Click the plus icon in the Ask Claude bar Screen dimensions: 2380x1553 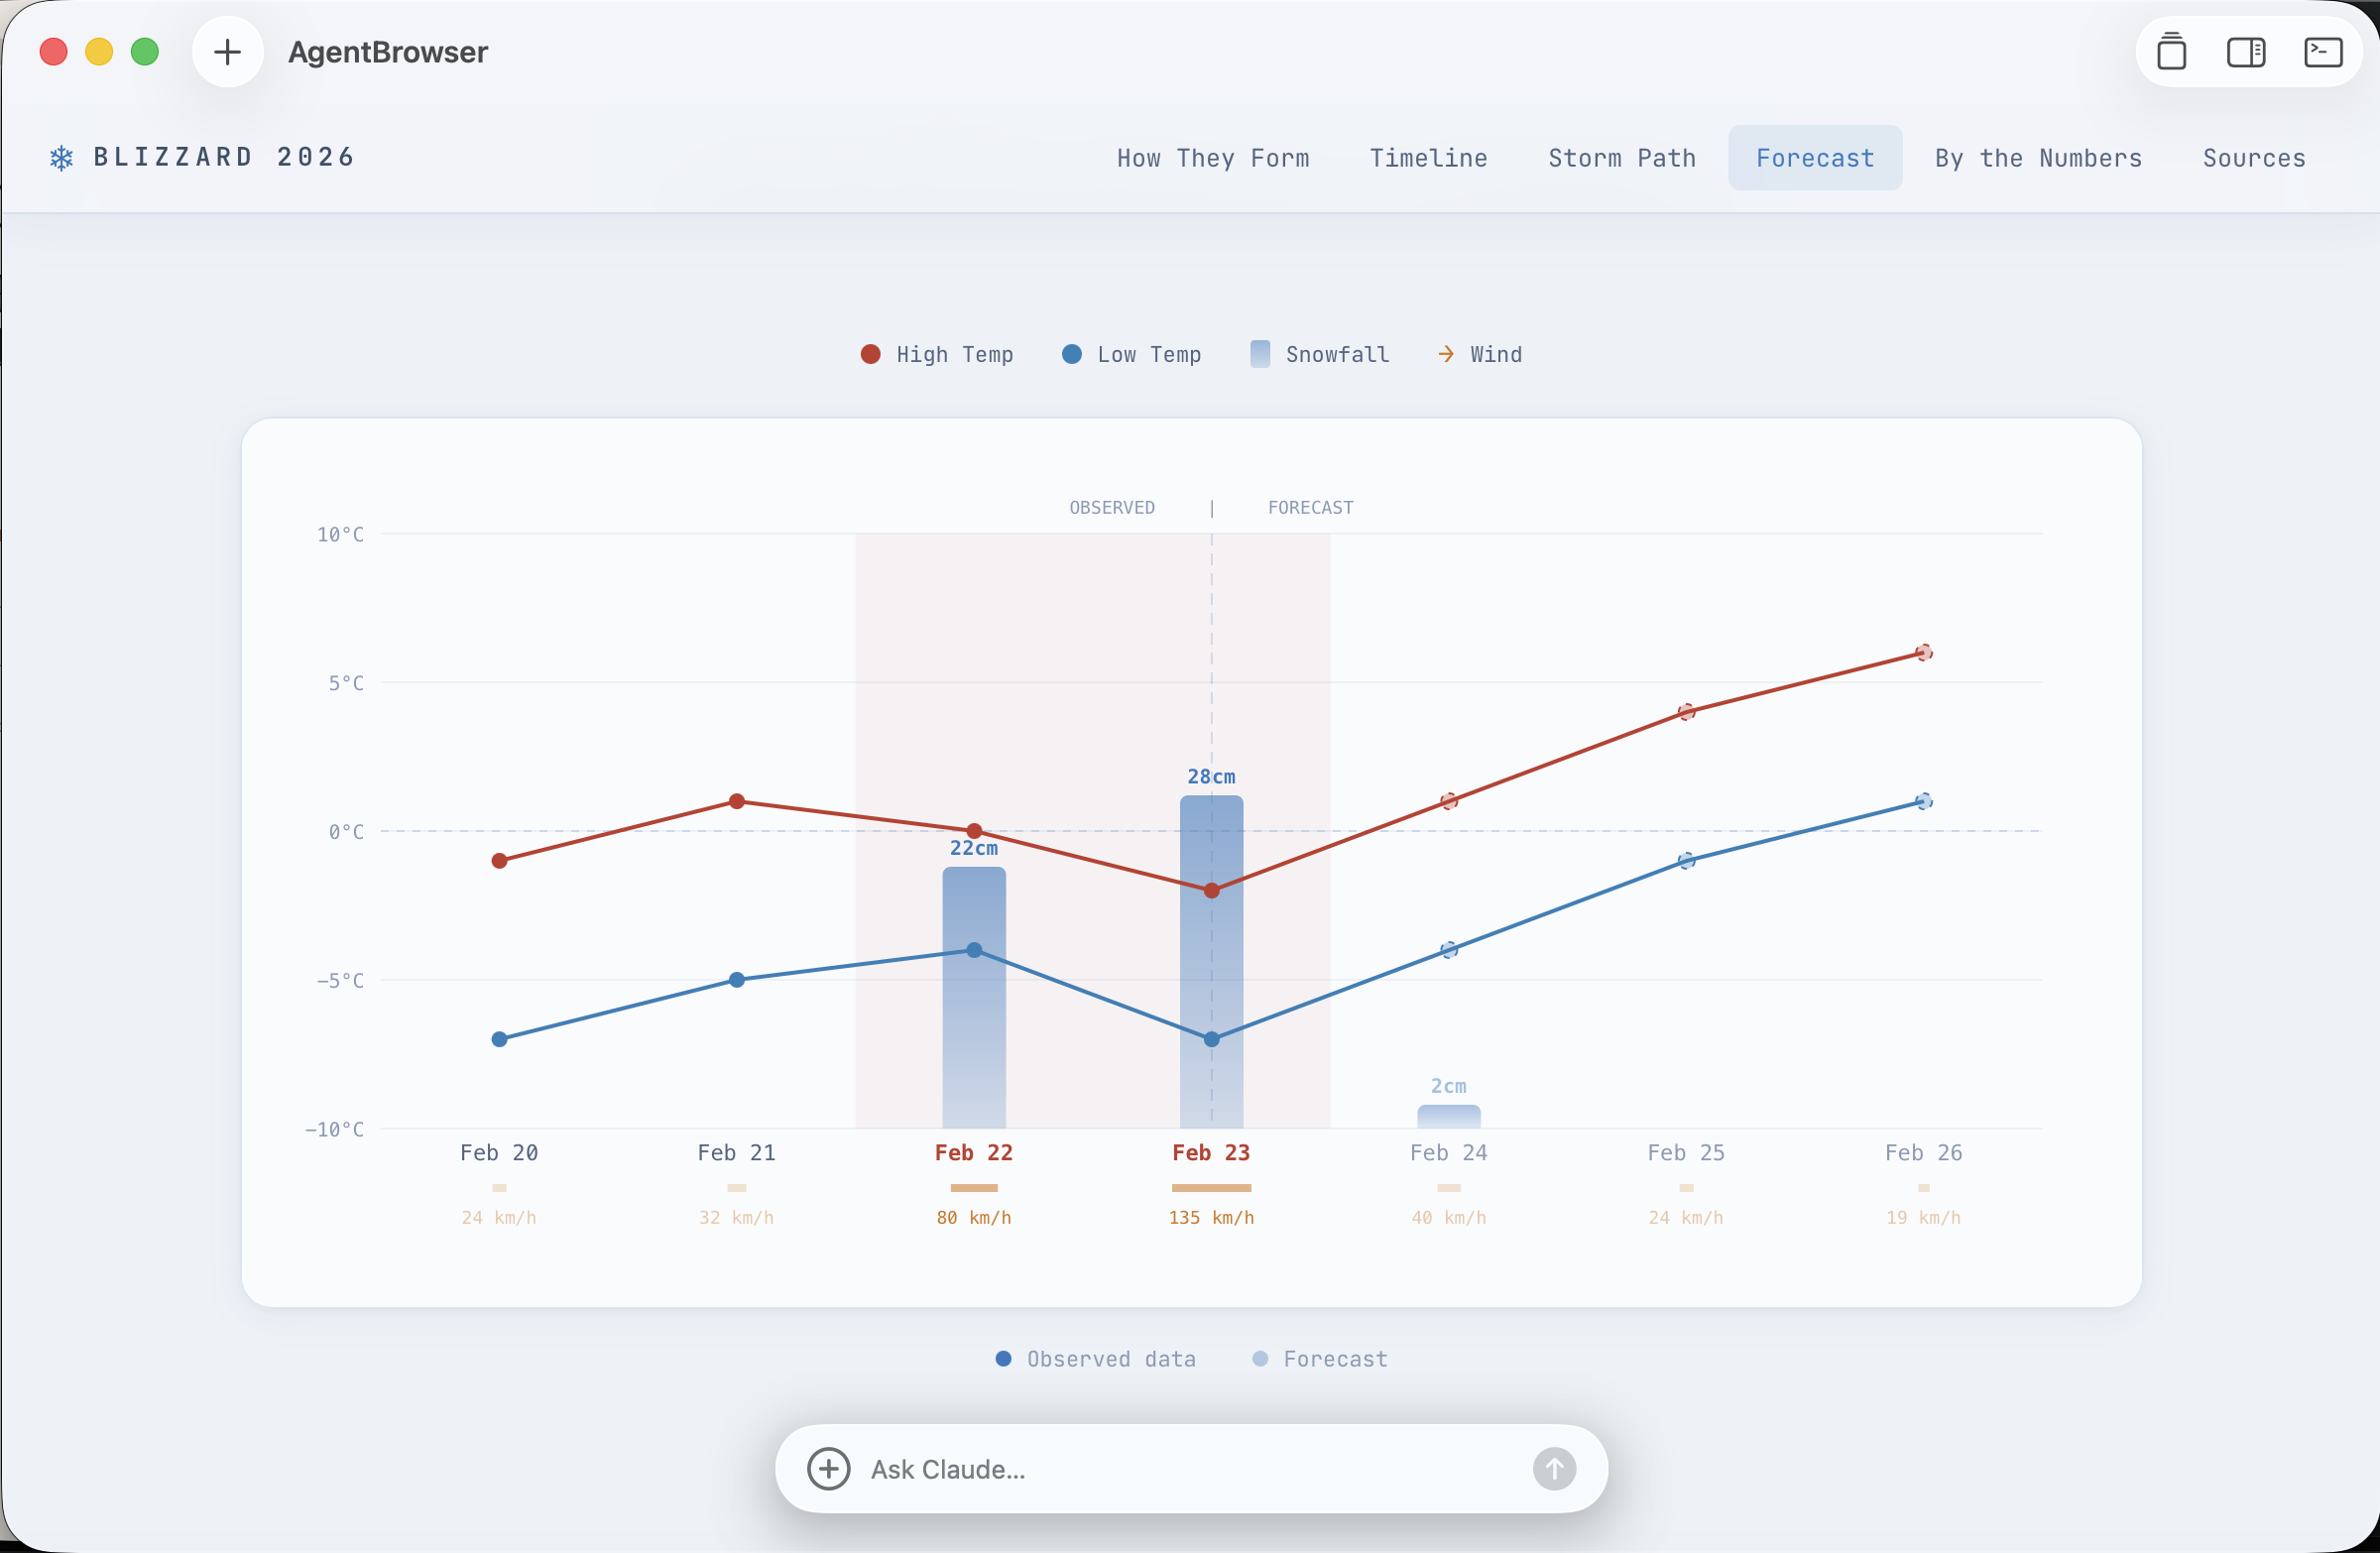click(x=828, y=1469)
